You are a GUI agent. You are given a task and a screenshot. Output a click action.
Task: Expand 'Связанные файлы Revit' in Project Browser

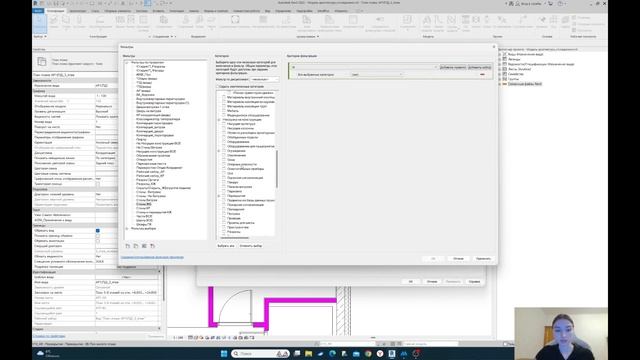pyautogui.click(x=500, y=84)
